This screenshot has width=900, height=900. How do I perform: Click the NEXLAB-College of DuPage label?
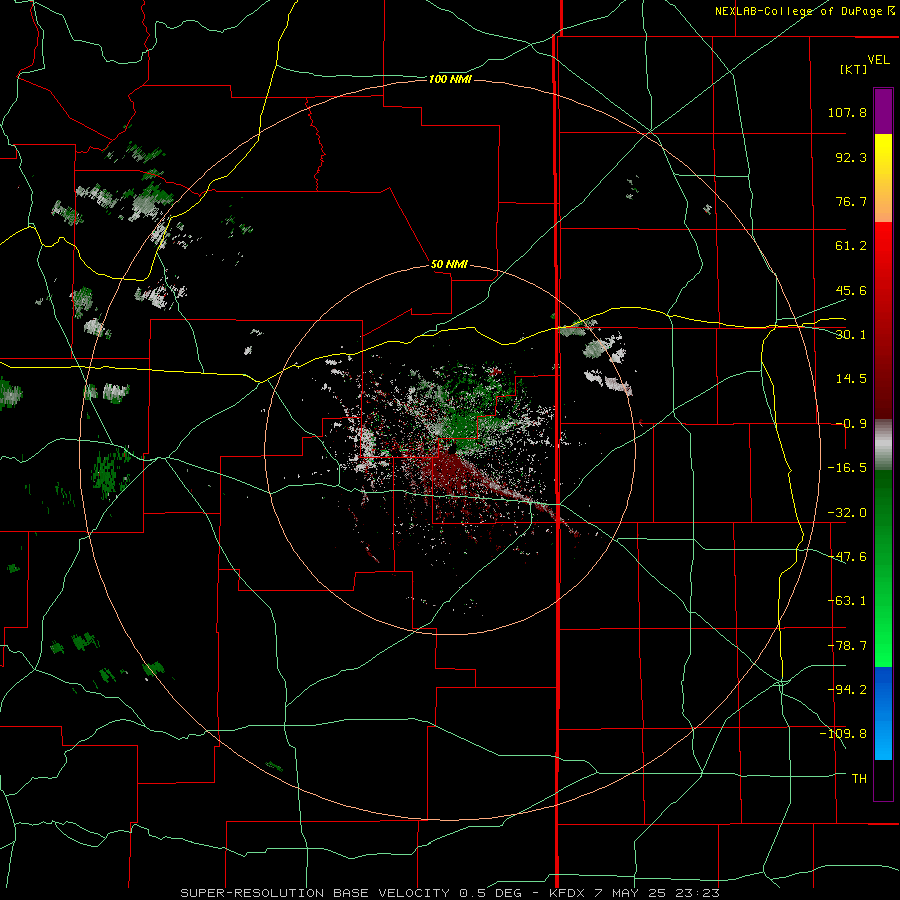(804, 11)
